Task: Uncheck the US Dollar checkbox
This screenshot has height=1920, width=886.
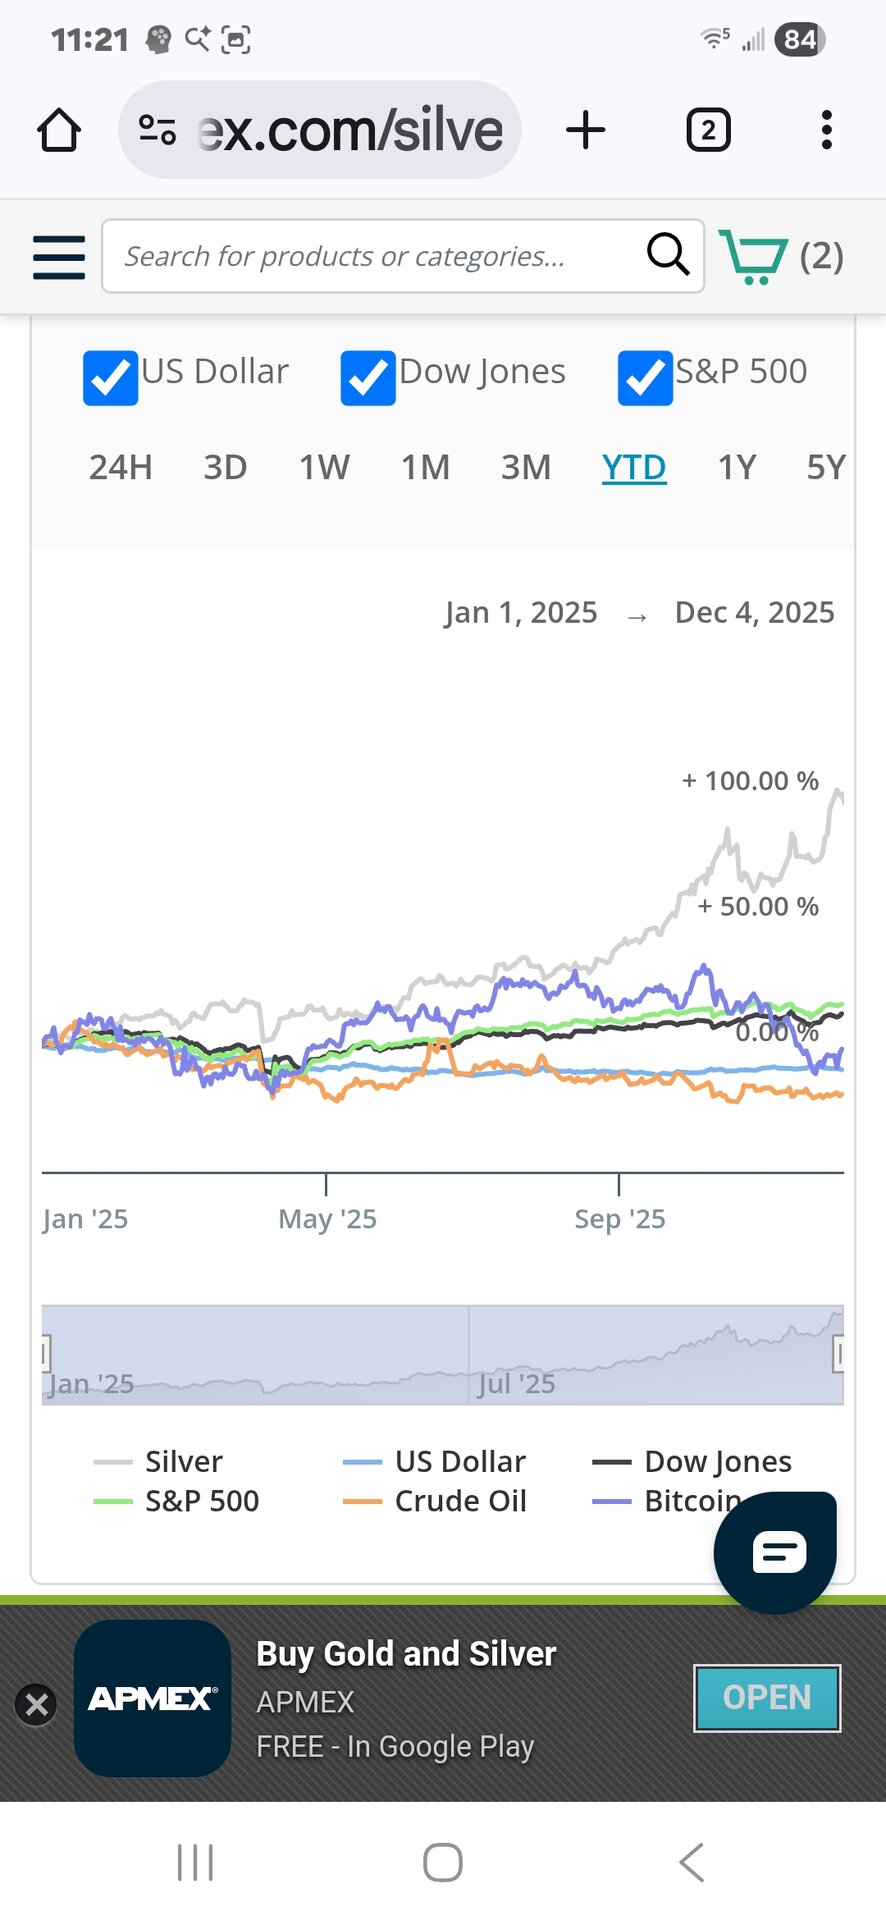Action: 110,378
